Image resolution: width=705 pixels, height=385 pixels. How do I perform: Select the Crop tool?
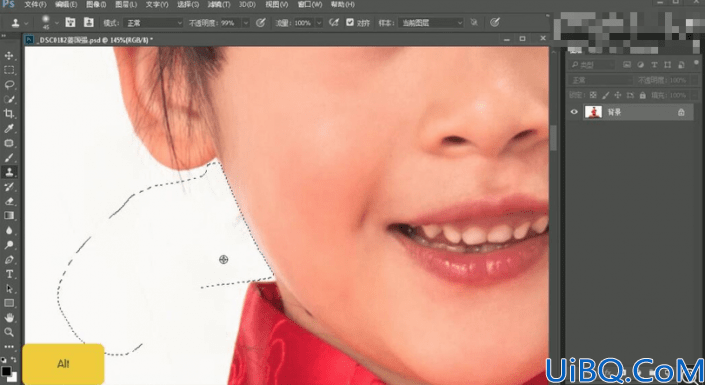9,114
